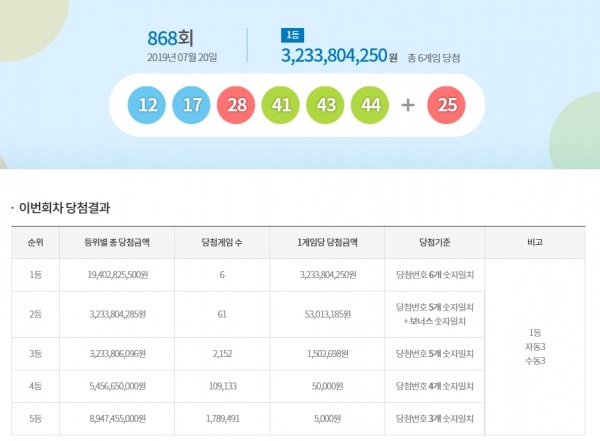Click the per-game amount 5,000원
Viewport: 600px width, 441px height.
328,418
